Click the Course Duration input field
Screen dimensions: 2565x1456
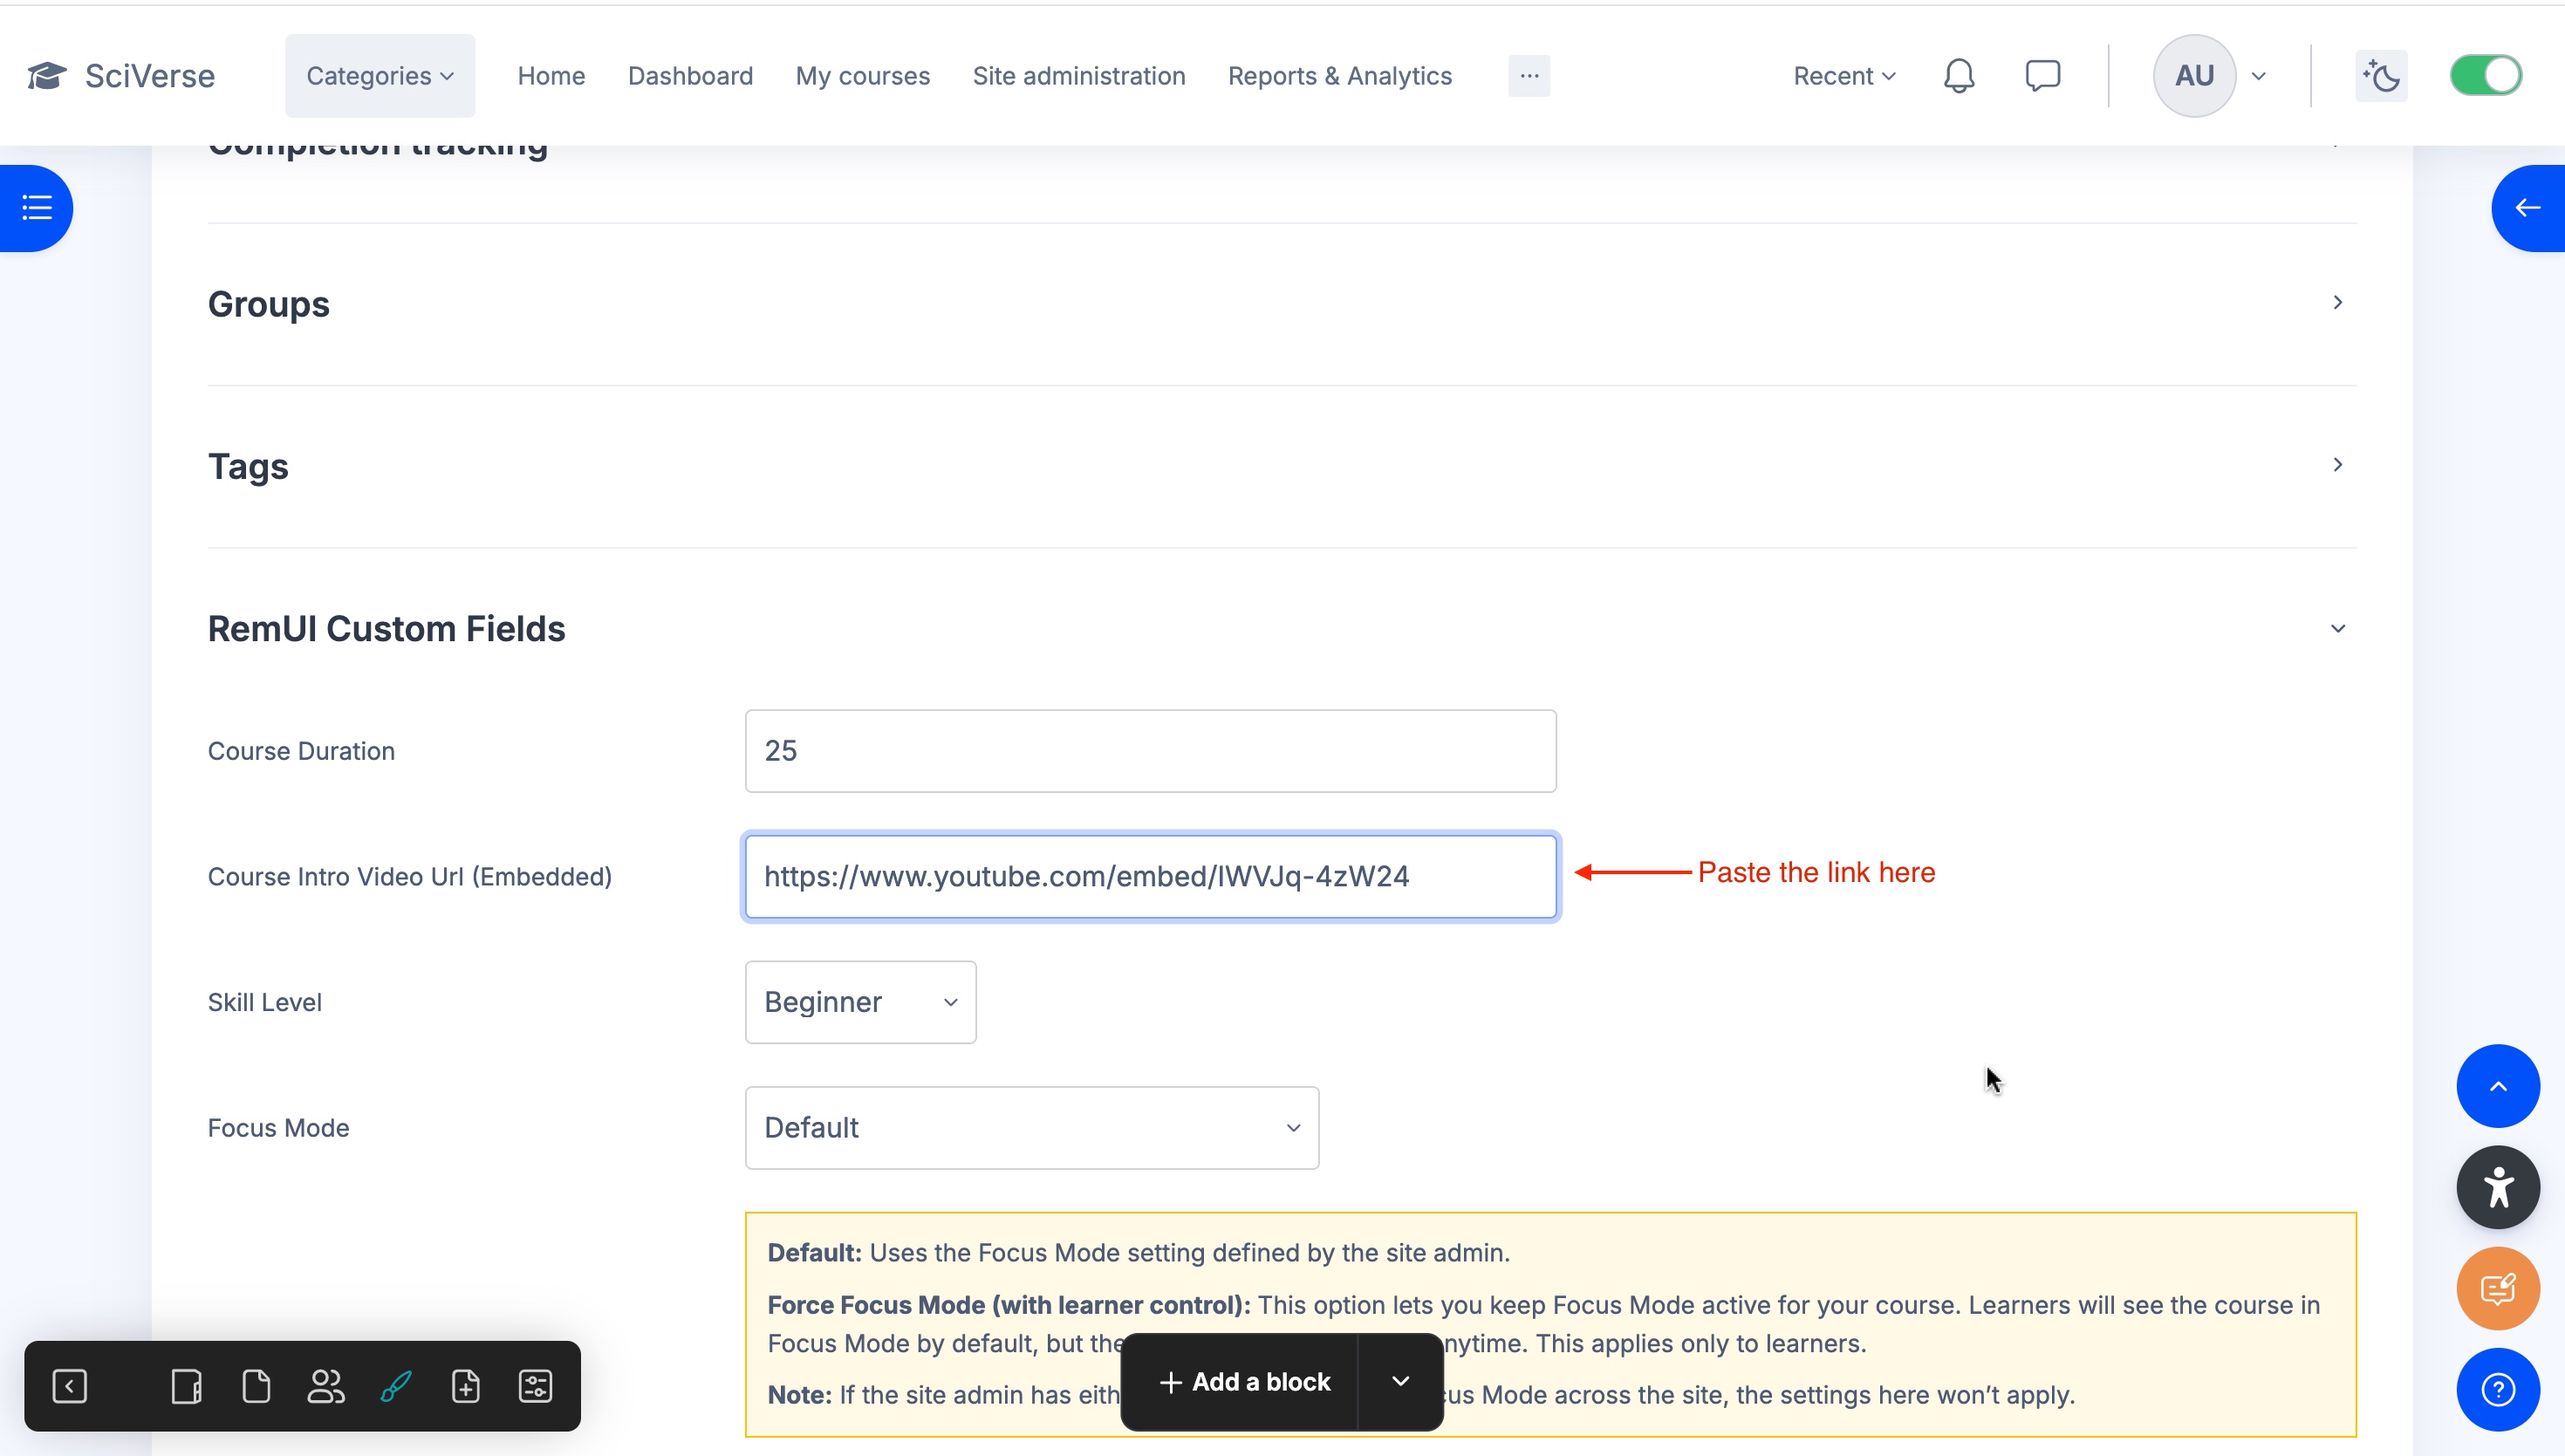pos(1150,751)
